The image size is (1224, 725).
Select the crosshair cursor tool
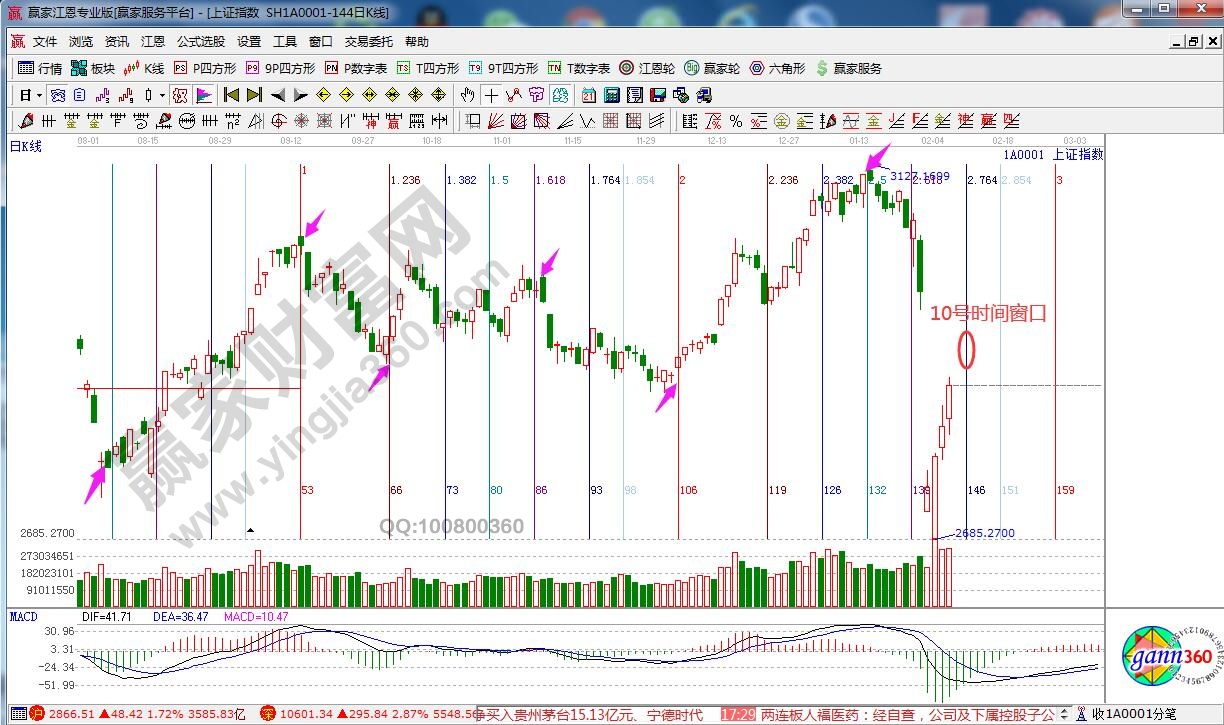tap(491, 96)
